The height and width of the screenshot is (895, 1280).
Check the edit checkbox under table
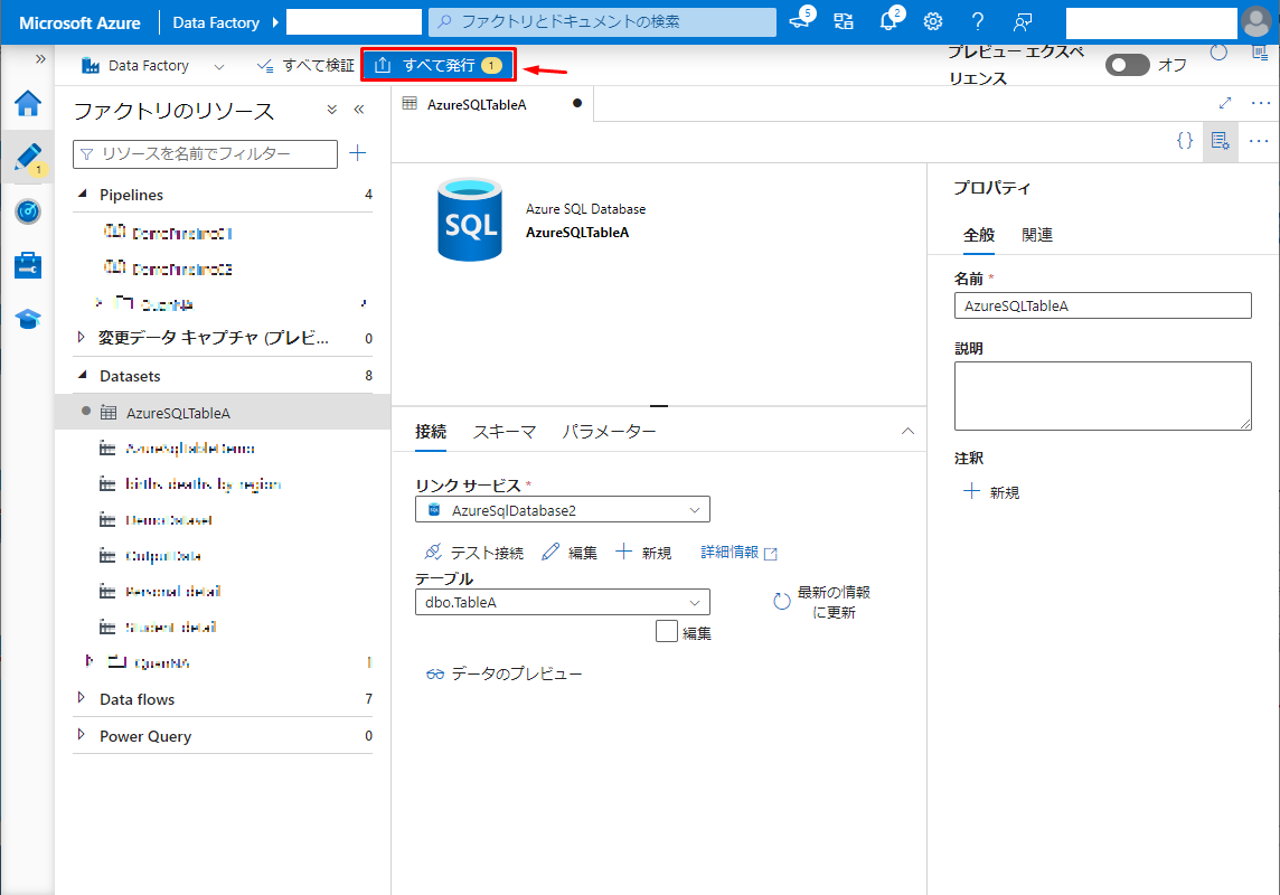tap(667, 631)
